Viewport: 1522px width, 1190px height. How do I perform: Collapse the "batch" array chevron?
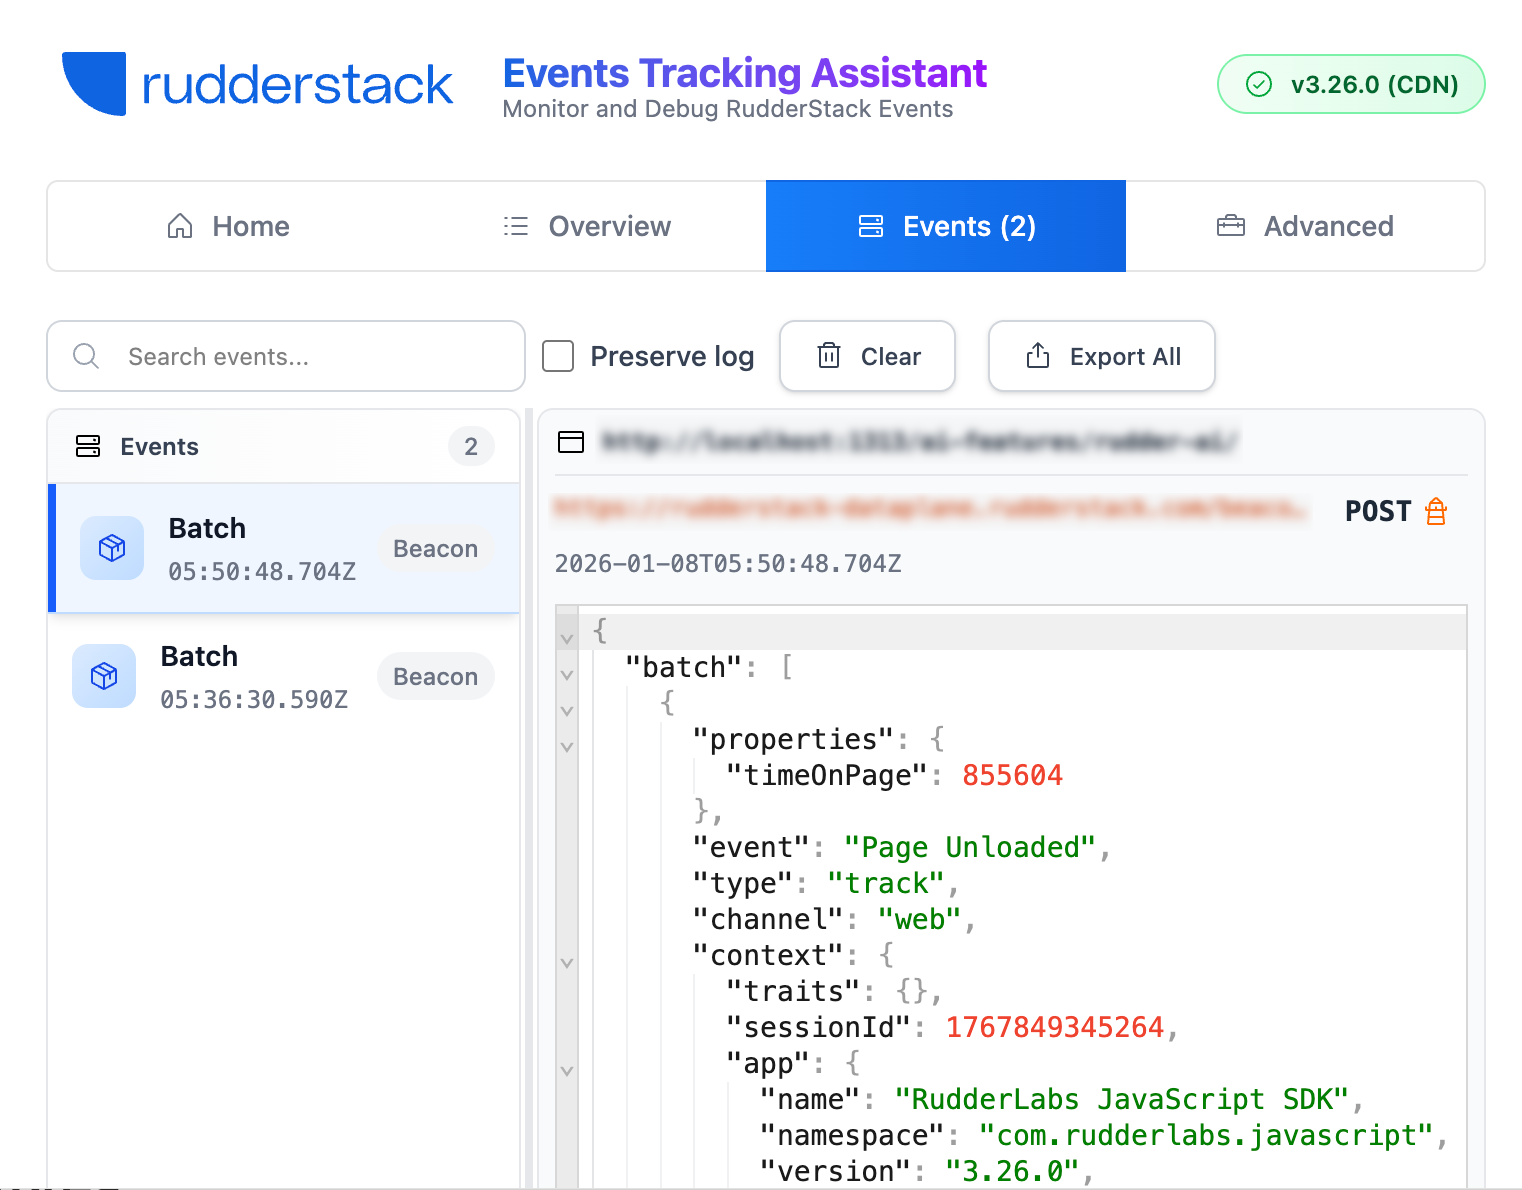[567, 675]
